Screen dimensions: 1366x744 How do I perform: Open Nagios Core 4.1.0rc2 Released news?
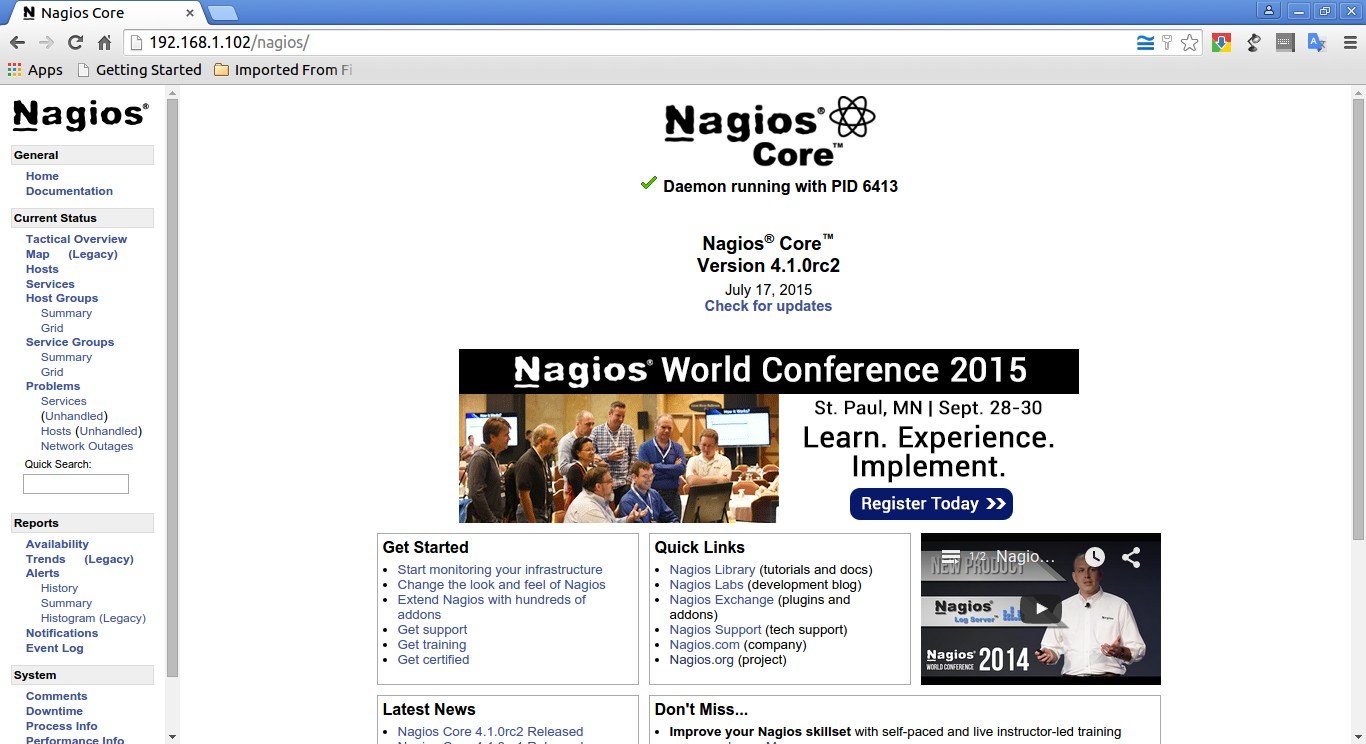(x=490, y=732)
